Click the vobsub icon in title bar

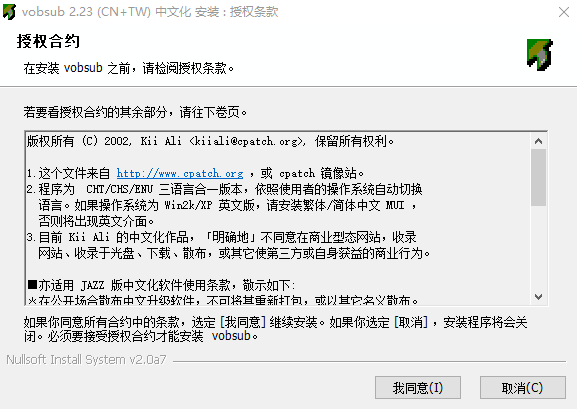[9, 12]
